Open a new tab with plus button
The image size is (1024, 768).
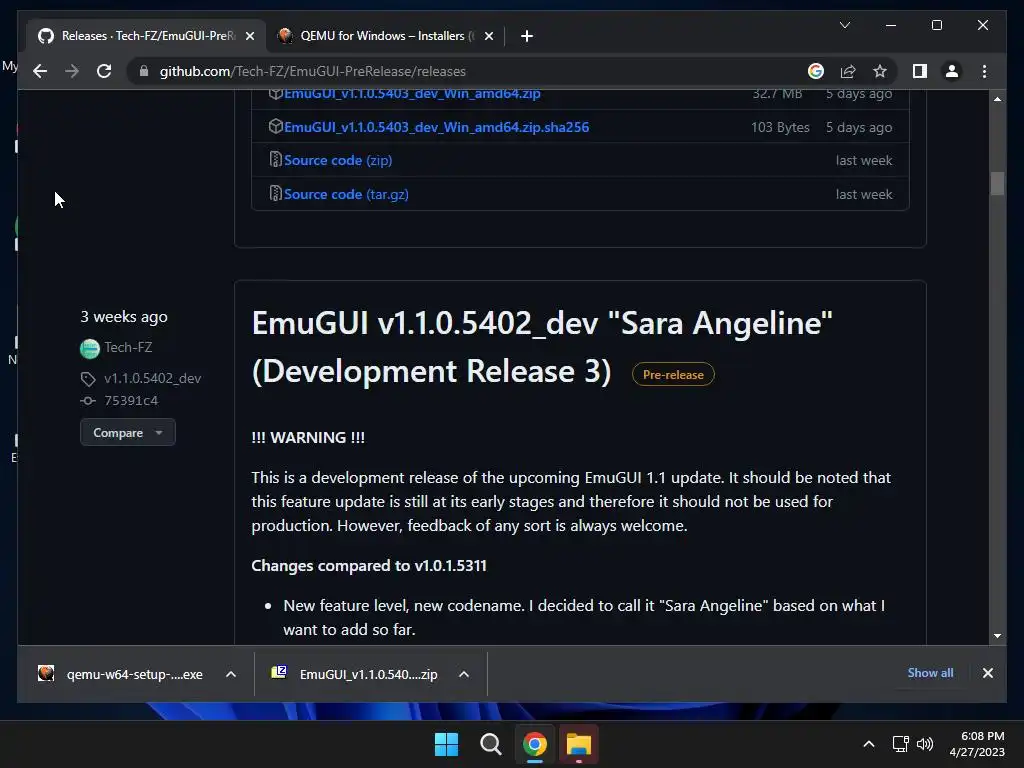[526, 36]
